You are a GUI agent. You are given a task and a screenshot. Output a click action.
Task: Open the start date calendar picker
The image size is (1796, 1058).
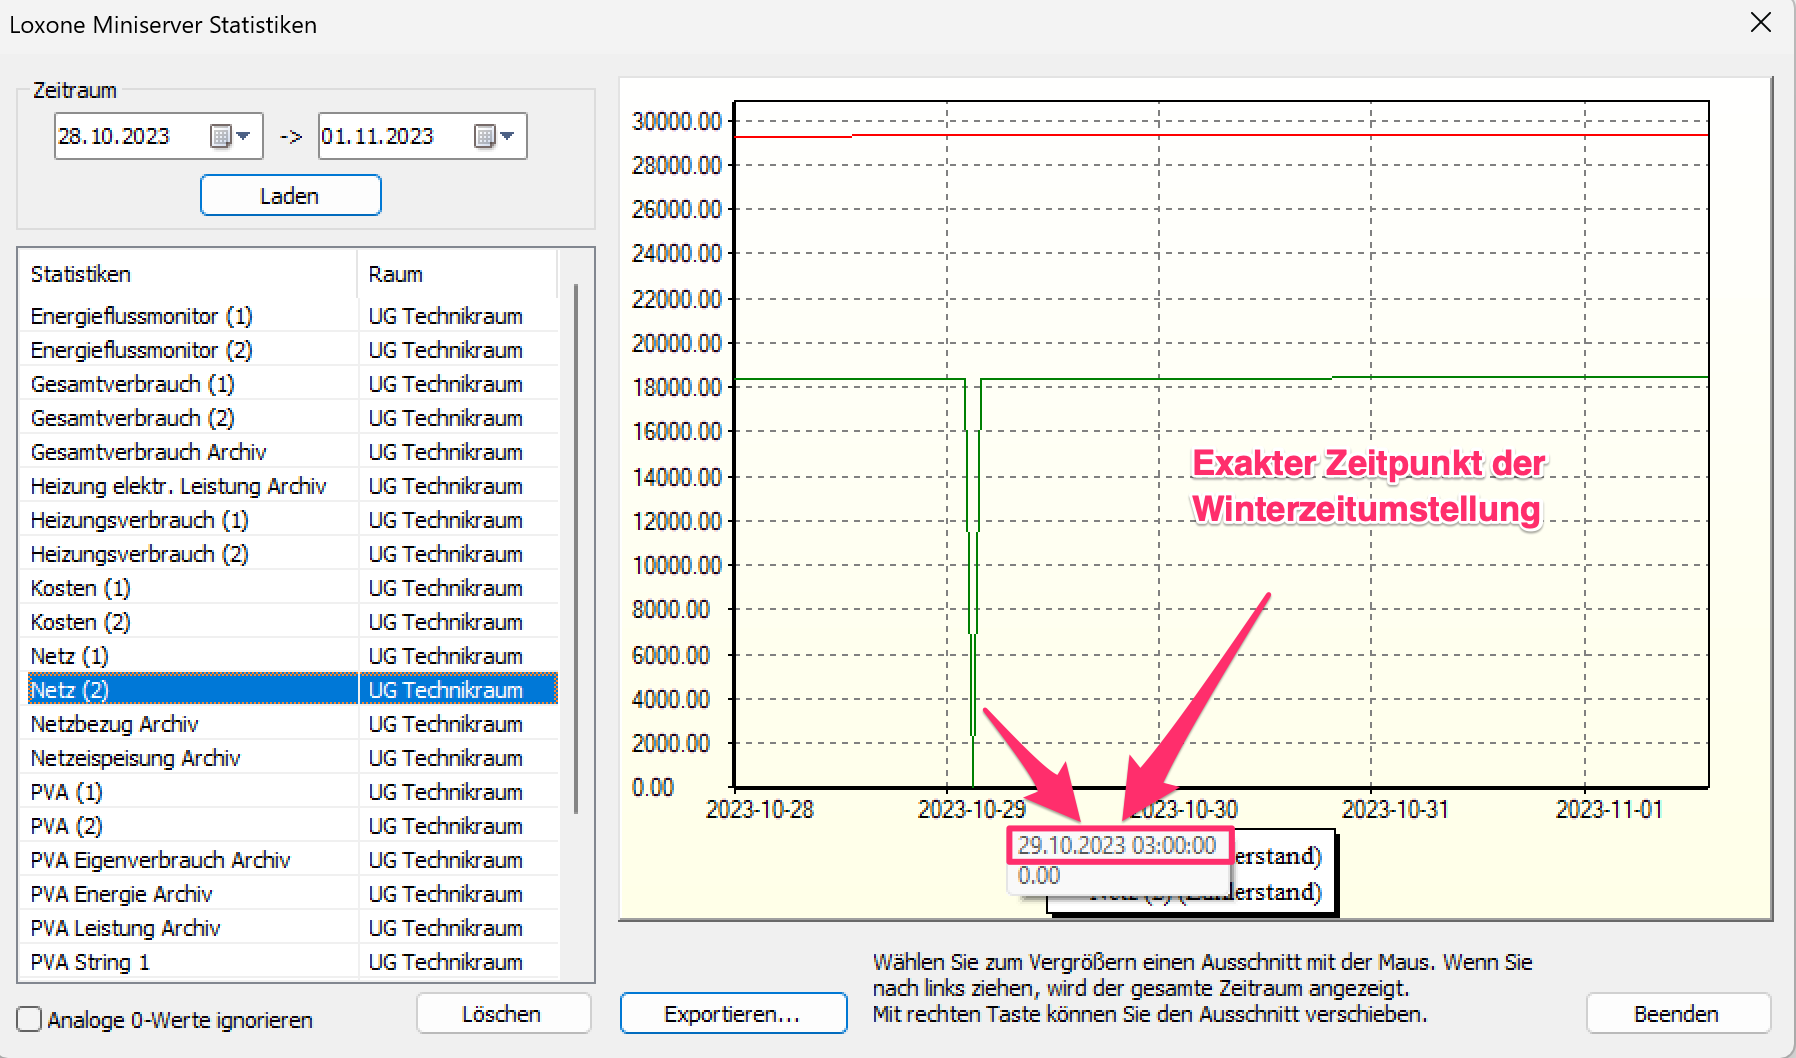(x=230, y=136)
